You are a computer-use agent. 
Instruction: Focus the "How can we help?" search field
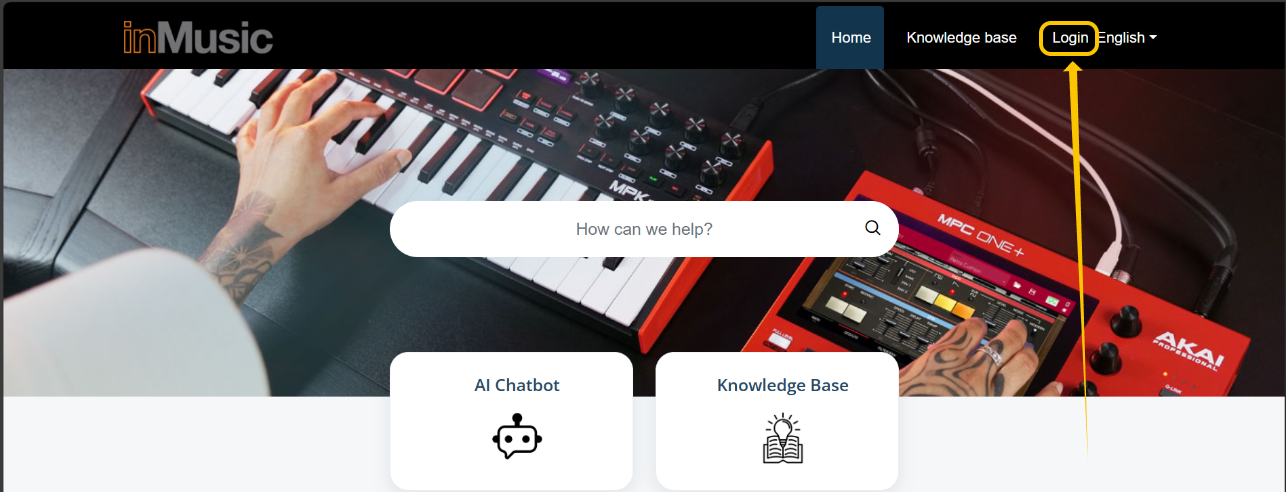click(644, 229)
